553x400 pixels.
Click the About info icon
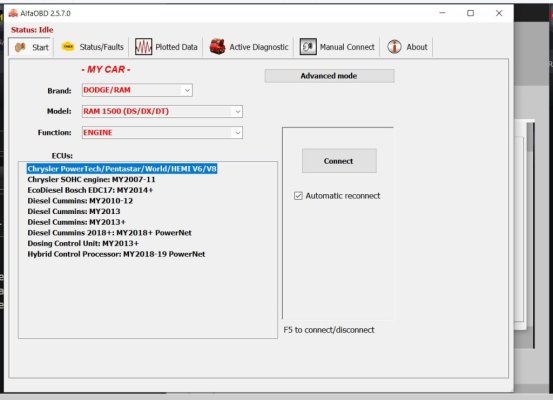click(x=394, y=47)
